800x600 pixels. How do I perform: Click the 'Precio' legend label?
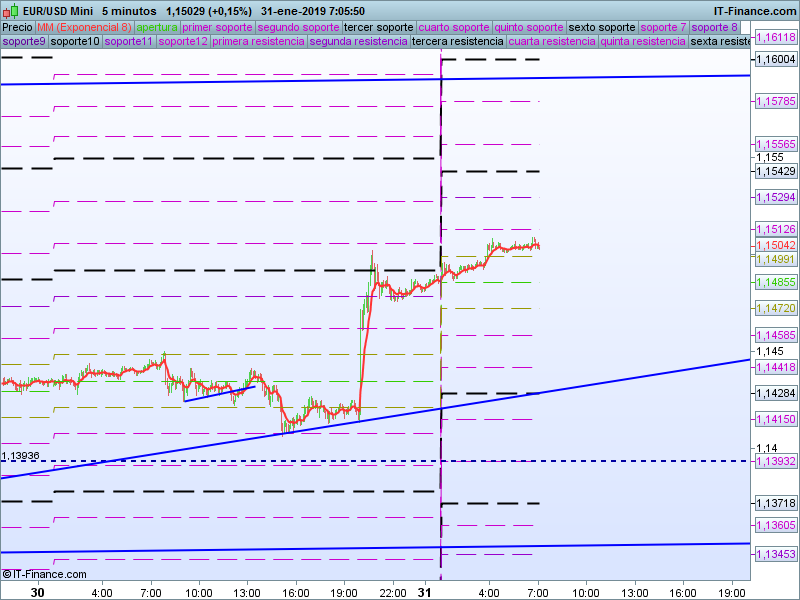coord(17,27)
